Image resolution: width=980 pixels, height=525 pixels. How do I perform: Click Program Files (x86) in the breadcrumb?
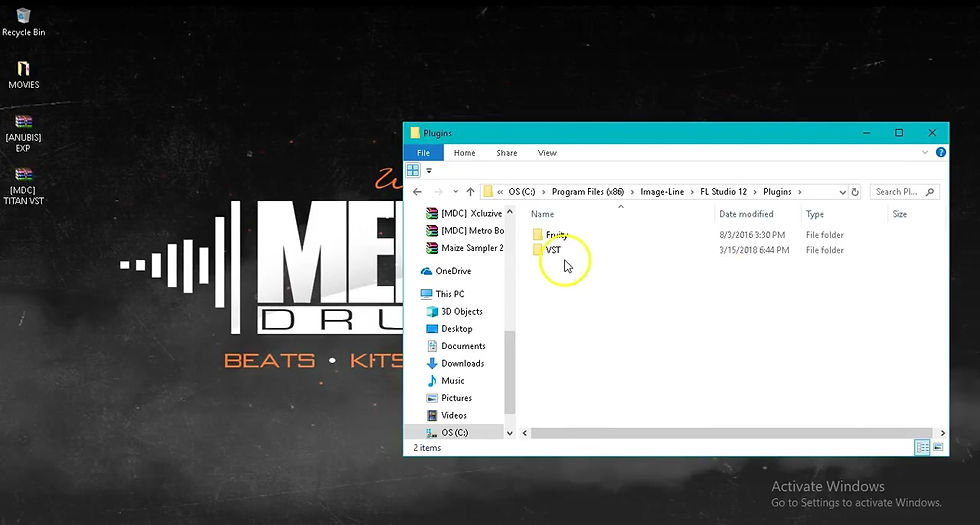587,192
